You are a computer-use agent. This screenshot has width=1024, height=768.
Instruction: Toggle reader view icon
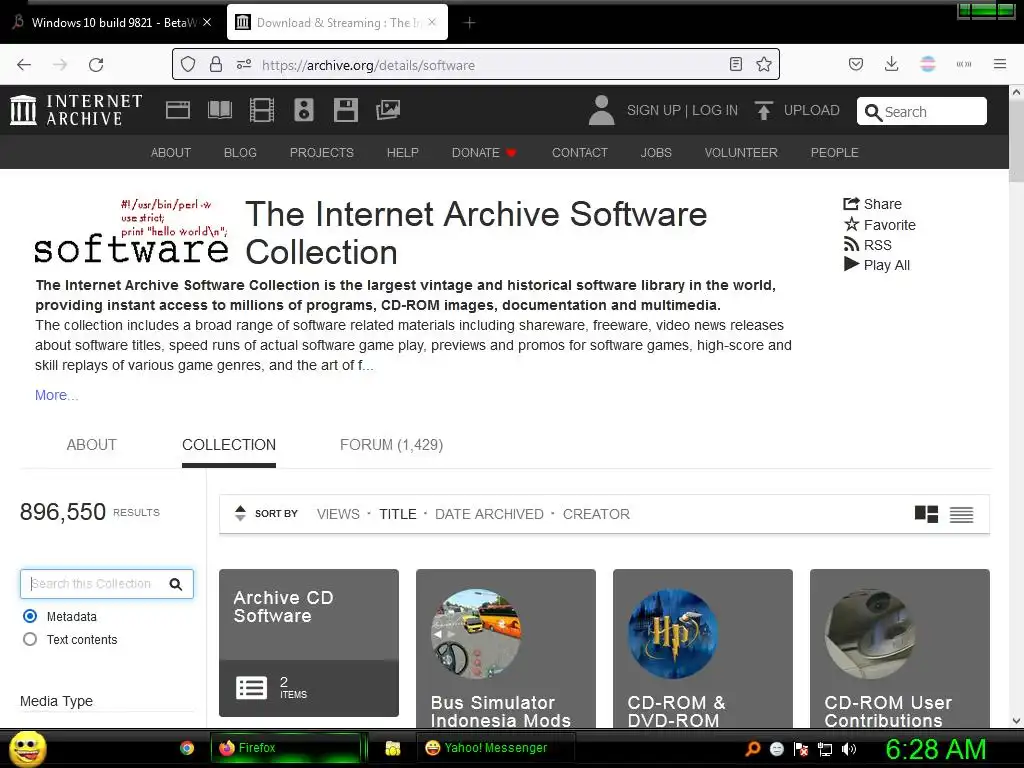point(736,64)
